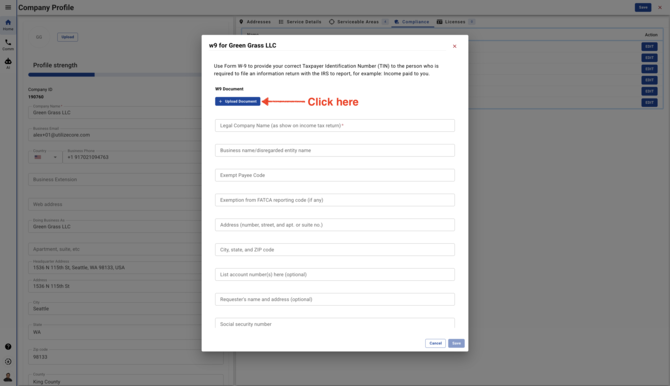Click Exemption from FATCA reporting code field
This screenshot has width=670, height=386.
[335, 200]
